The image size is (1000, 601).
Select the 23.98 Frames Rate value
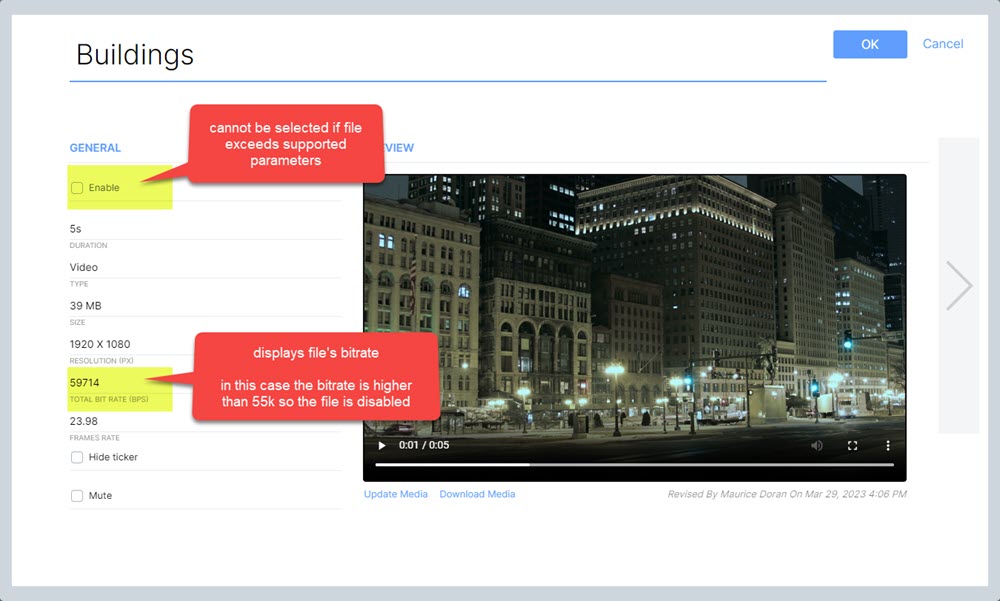(83, 421)
